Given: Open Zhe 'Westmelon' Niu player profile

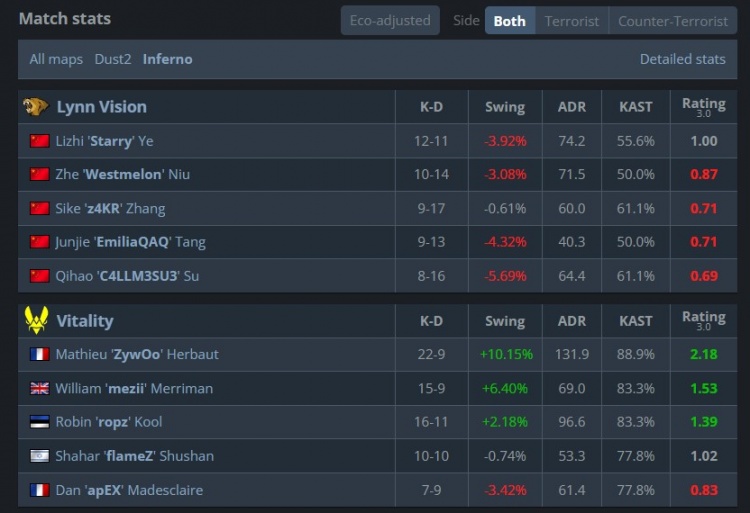Looking at the screenshot, I should [122, 174].
